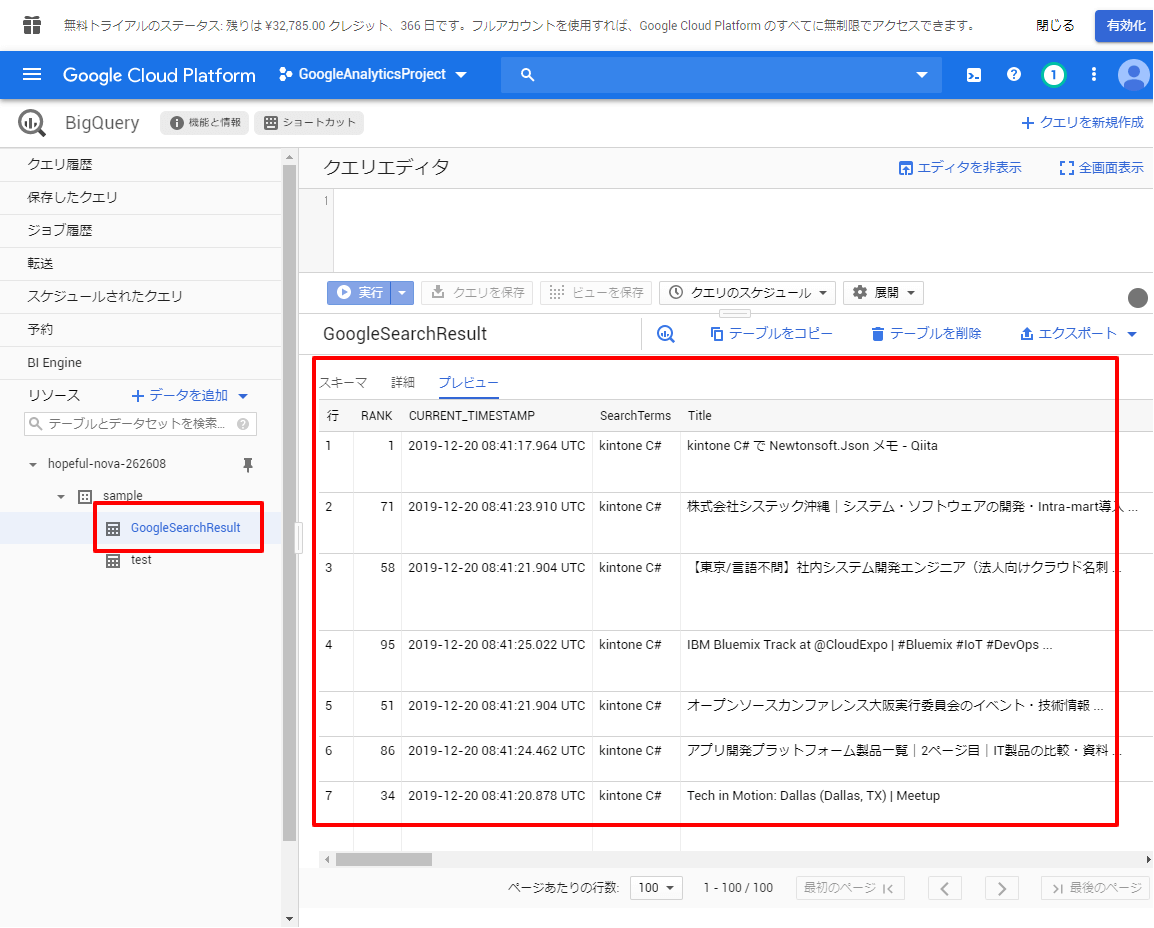
Task: Open the main navigation hamburger menu
Action: [32, 74]
